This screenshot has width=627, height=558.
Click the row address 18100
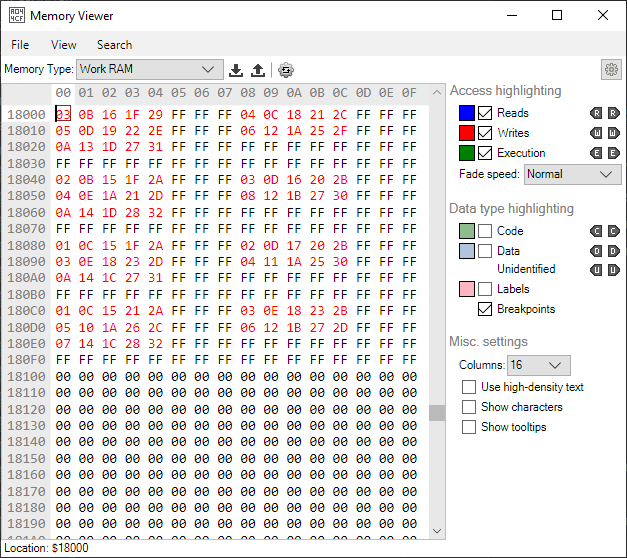pos(26,377)
